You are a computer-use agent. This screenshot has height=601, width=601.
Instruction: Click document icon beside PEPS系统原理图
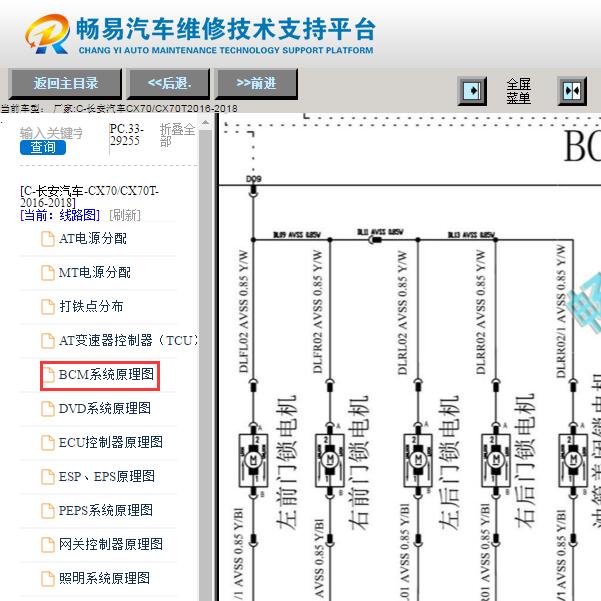[x=48, y=511]
